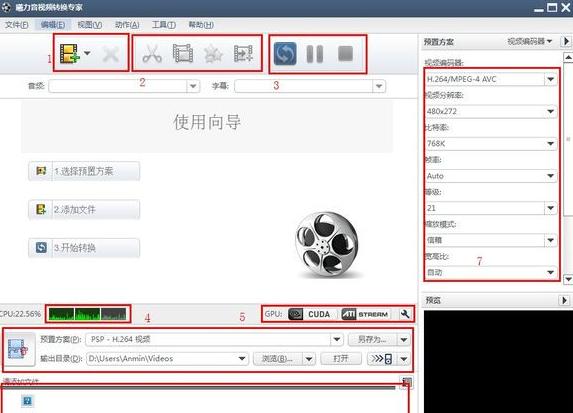Viewport: 573px width, 413px height.
Task: Toggle ATI Stream acceleration
Action: tap(365, 314)
